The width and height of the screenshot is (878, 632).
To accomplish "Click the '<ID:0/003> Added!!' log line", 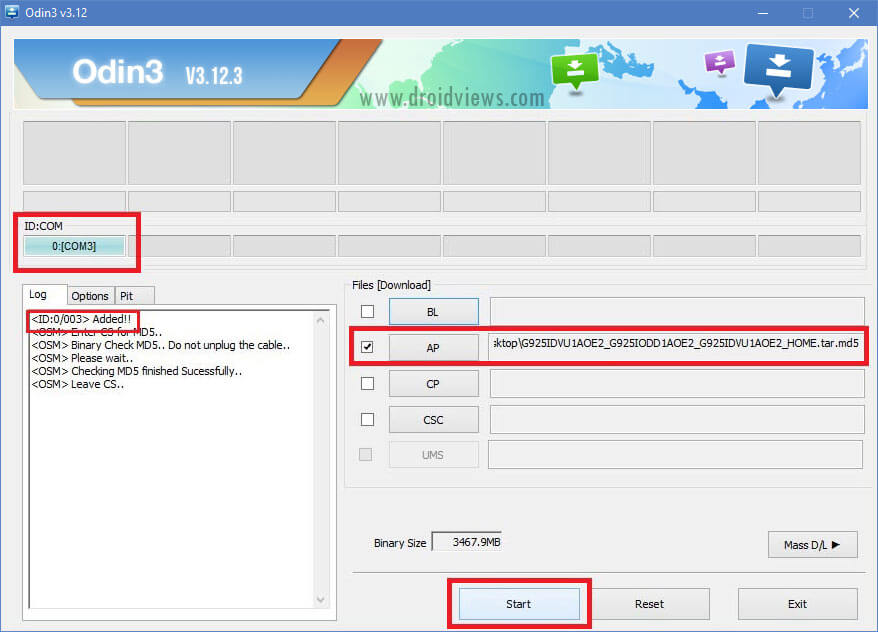I will [x=81, y=319].
